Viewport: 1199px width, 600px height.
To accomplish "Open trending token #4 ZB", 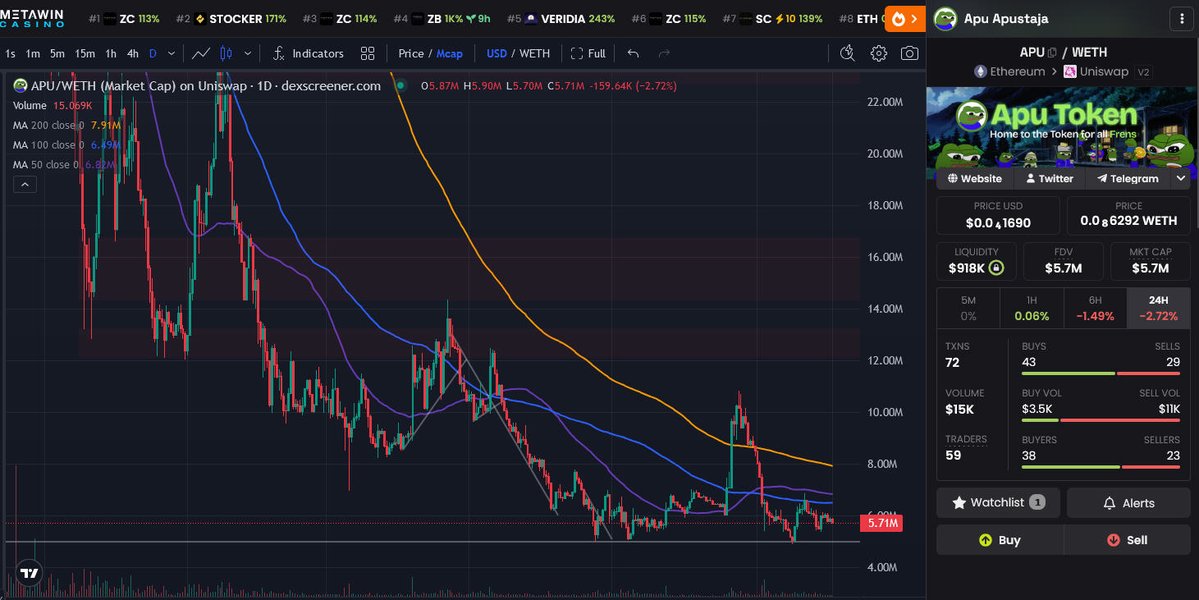I will click(442, 18).
